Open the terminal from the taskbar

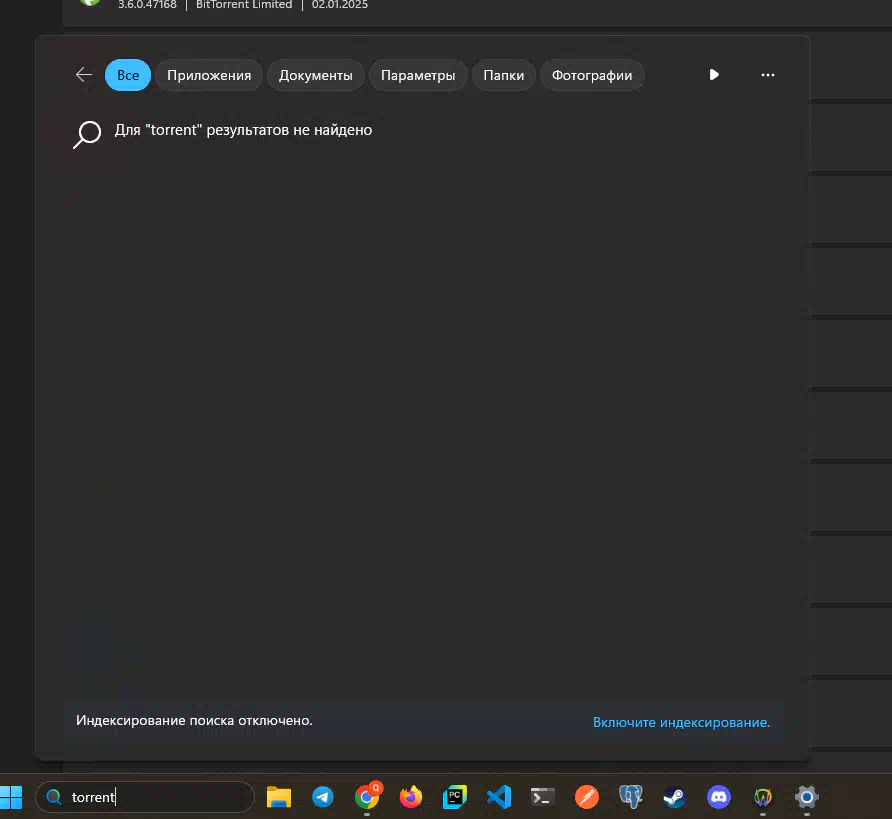pos(543,797)
